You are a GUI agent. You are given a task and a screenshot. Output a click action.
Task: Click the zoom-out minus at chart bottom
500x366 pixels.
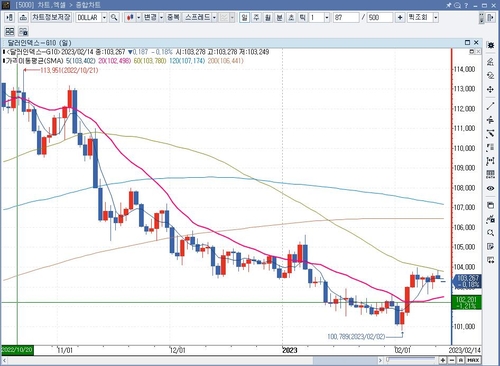click(x=452, y=360)
